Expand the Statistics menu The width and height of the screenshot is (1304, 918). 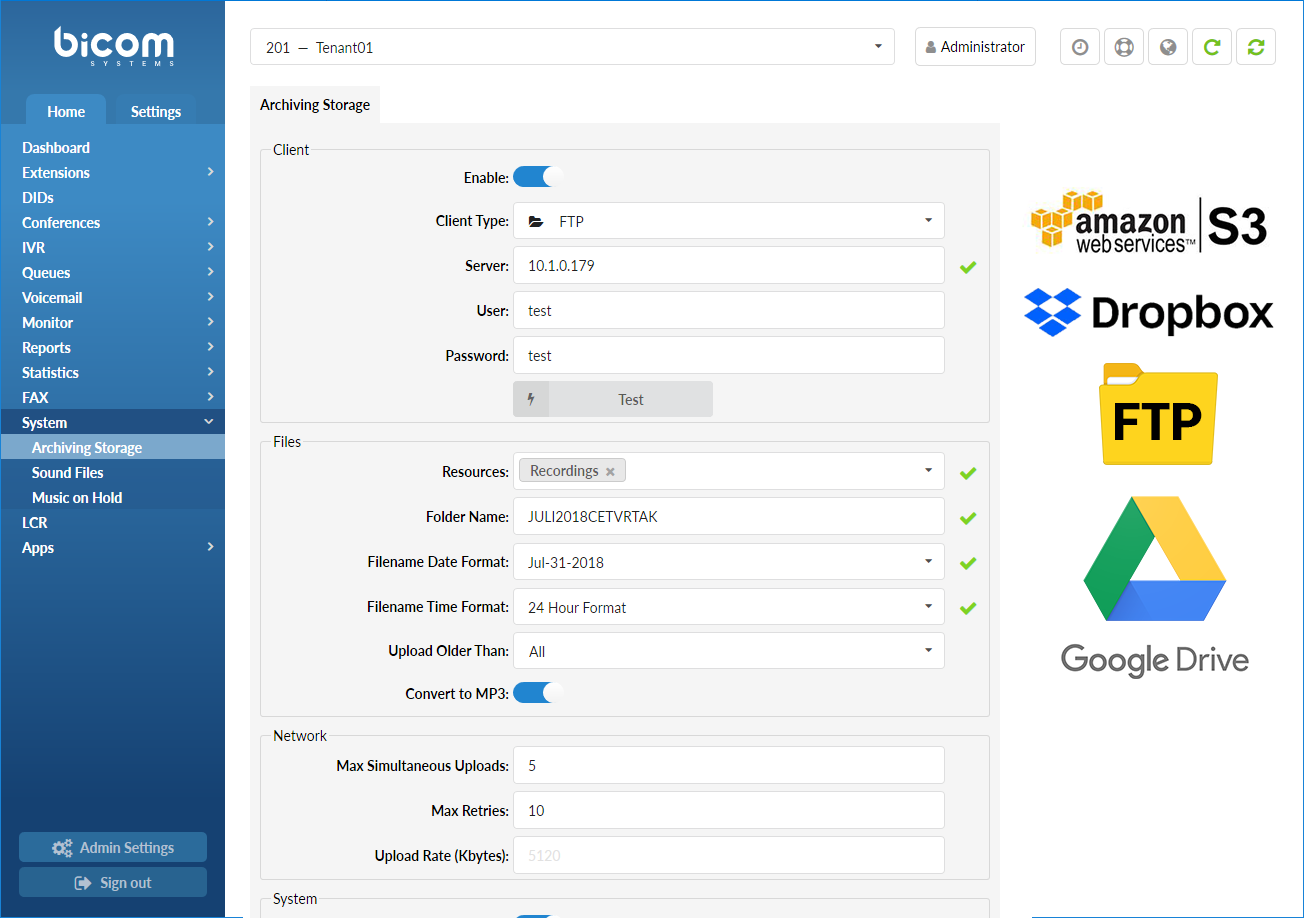[112, 372]
